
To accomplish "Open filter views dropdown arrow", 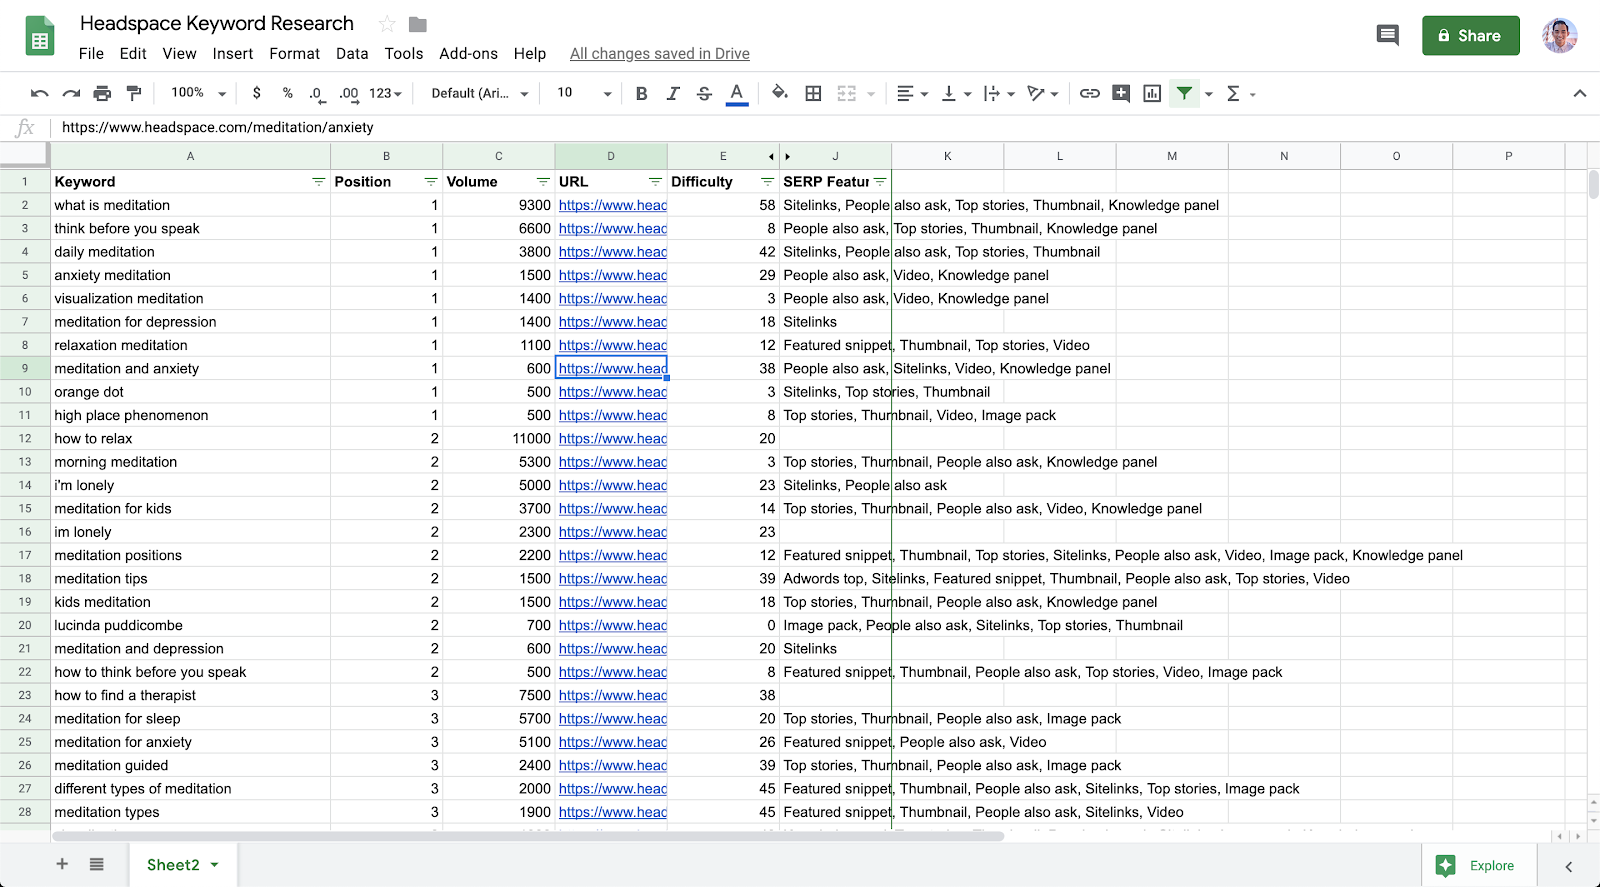I will coord(1209,94).
